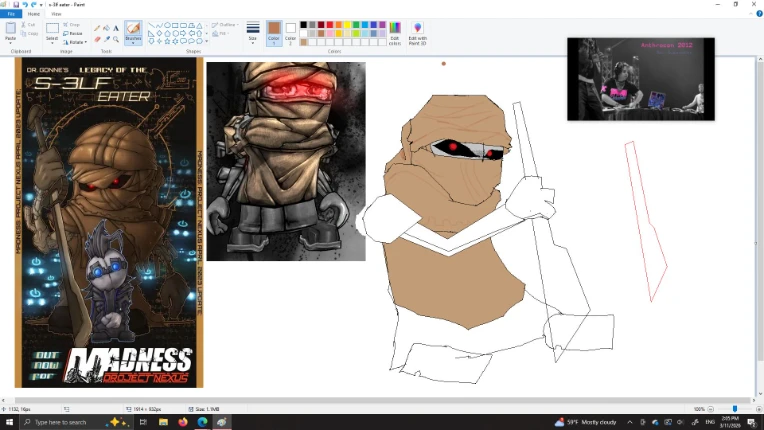Open the Size line thickness dropdown
The height and width of the screenshot is (430, 764).
coord(253,33)
